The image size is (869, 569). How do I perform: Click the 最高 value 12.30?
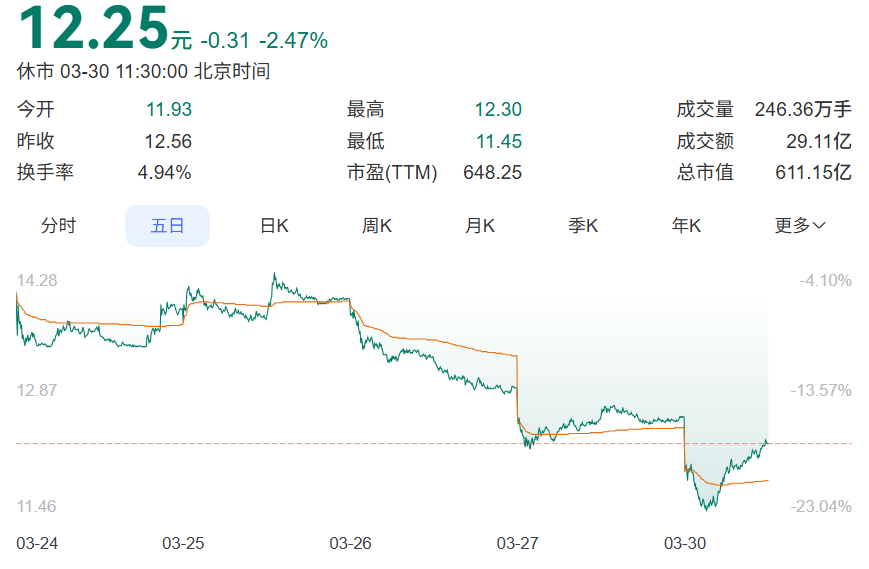[498, 110]
